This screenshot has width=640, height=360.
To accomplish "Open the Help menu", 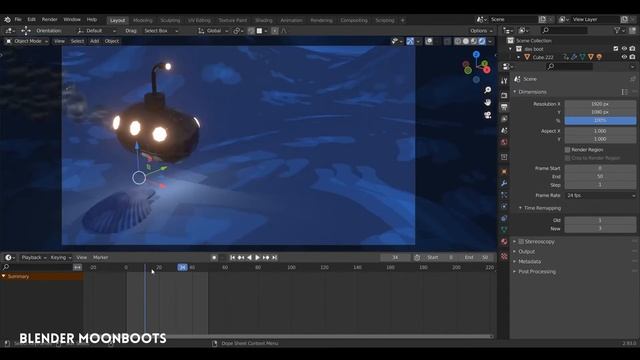I will coord(92,20).
